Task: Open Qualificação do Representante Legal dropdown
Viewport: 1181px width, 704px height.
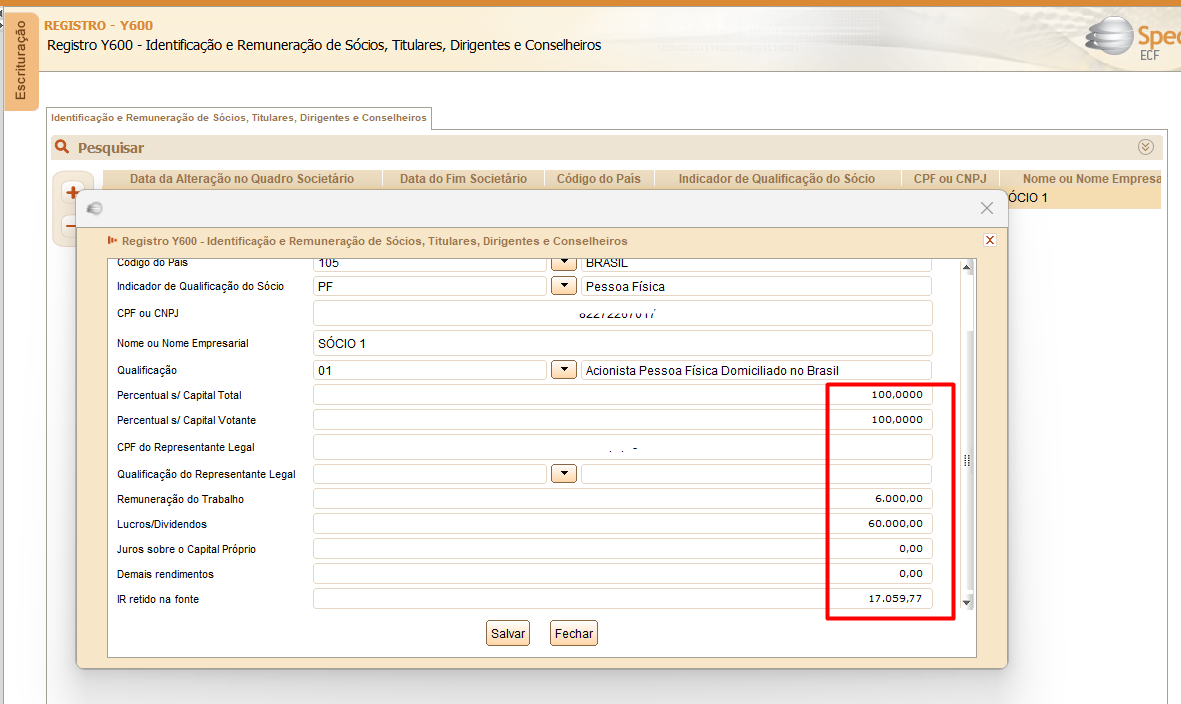Action: 563,474
